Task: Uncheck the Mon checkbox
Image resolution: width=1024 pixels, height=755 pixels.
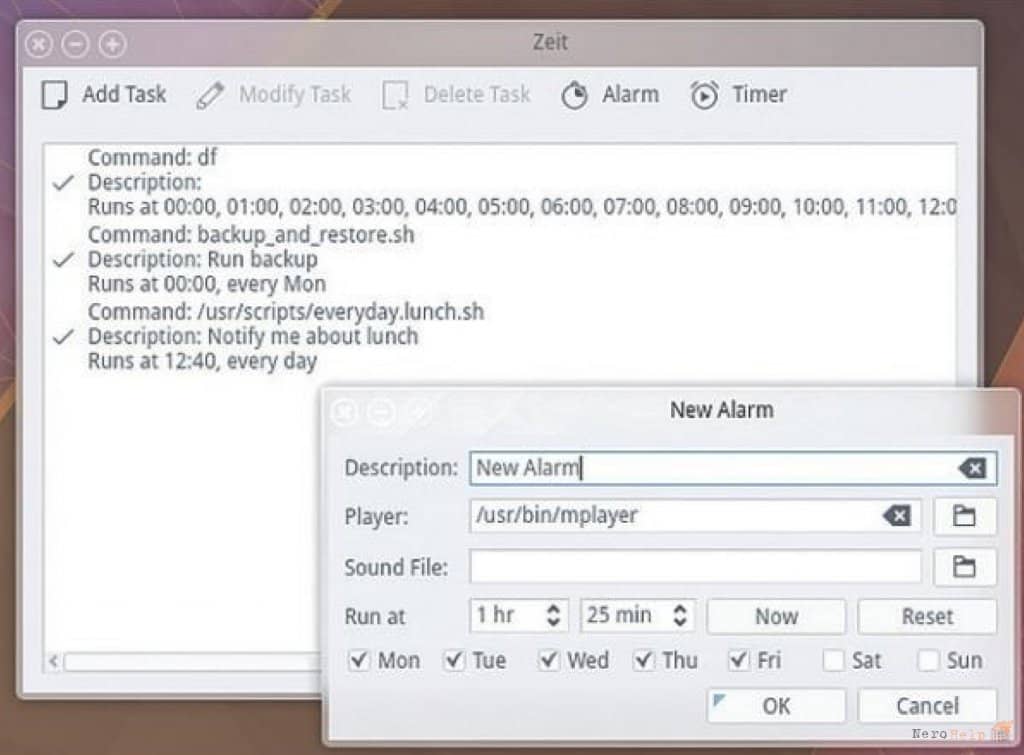Action: point(359,660)
